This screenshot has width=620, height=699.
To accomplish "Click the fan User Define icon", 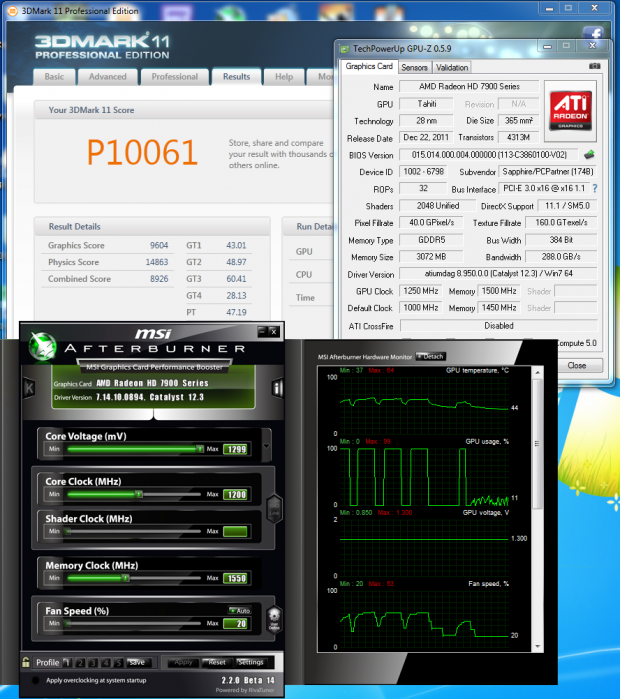I will (x=274, y=619).
